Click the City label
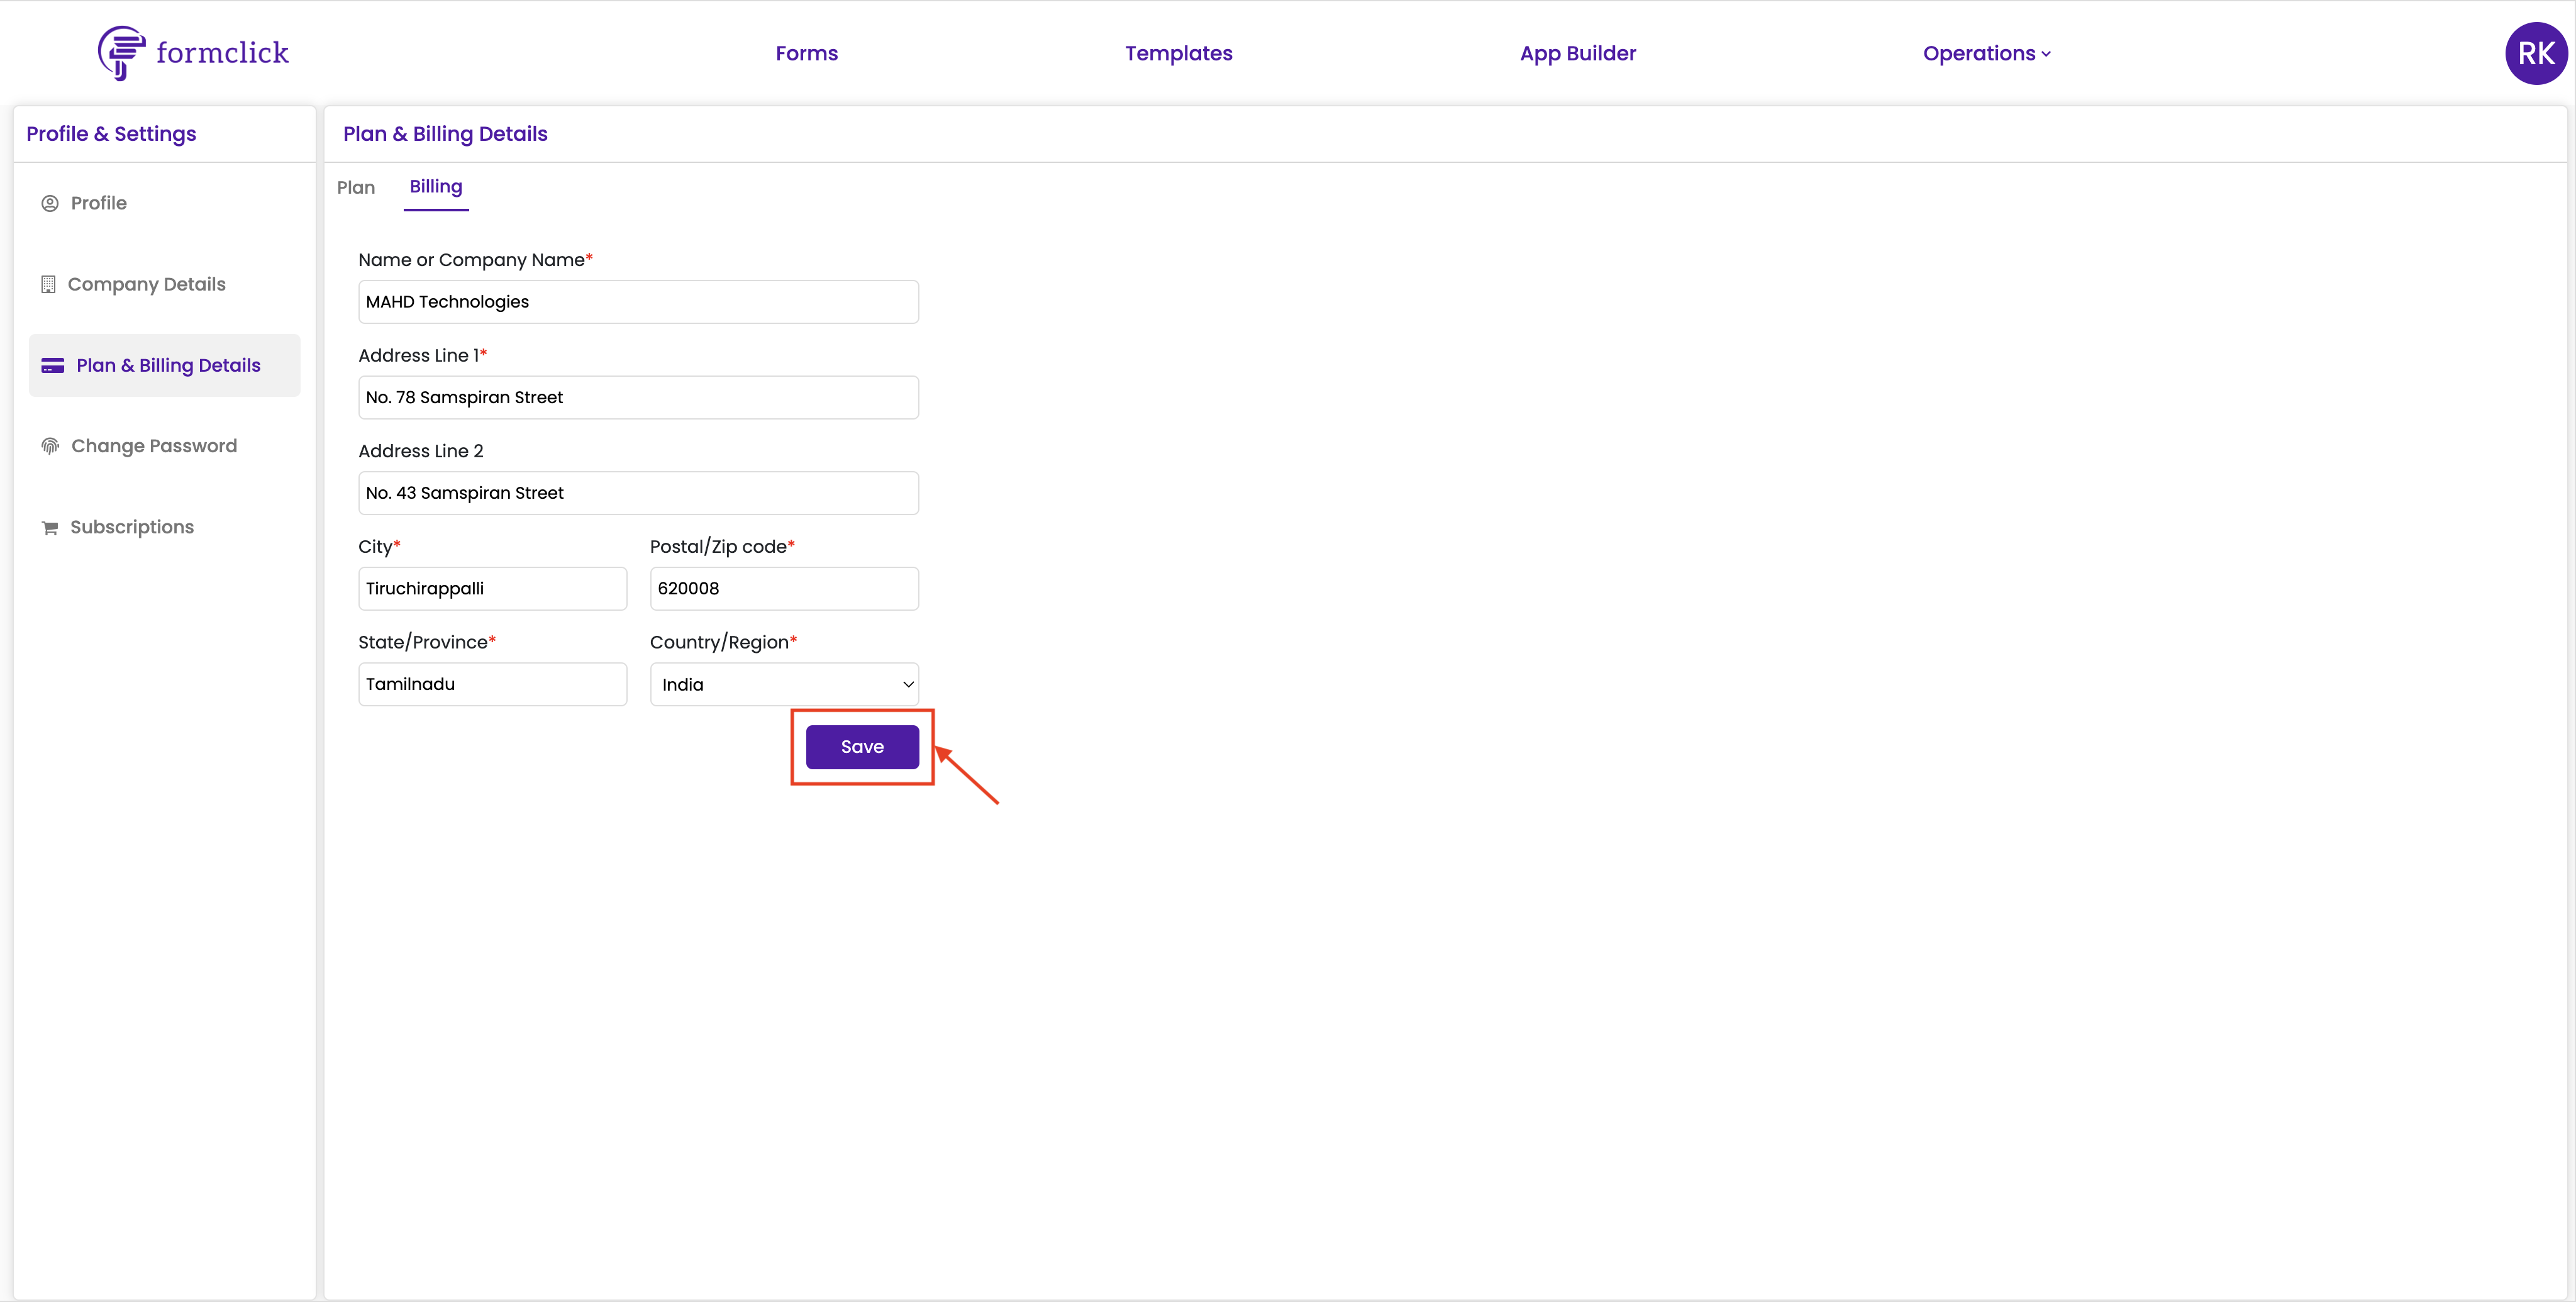 379,546
